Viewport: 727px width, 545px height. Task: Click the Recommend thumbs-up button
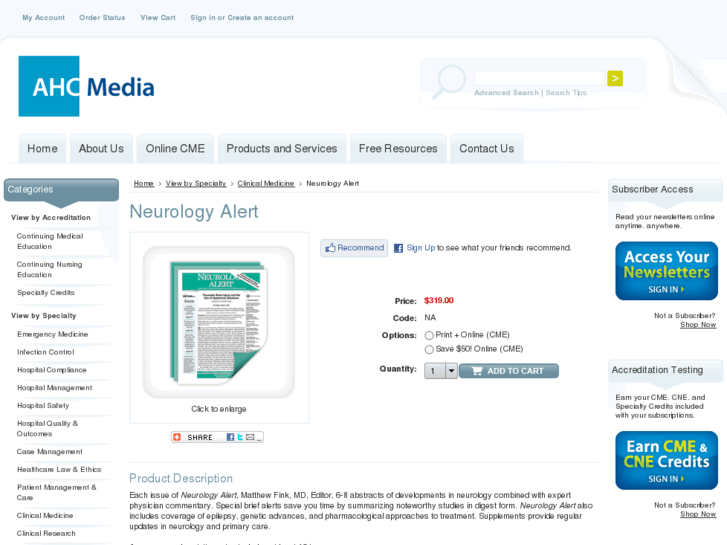click(x=354, y=248)
